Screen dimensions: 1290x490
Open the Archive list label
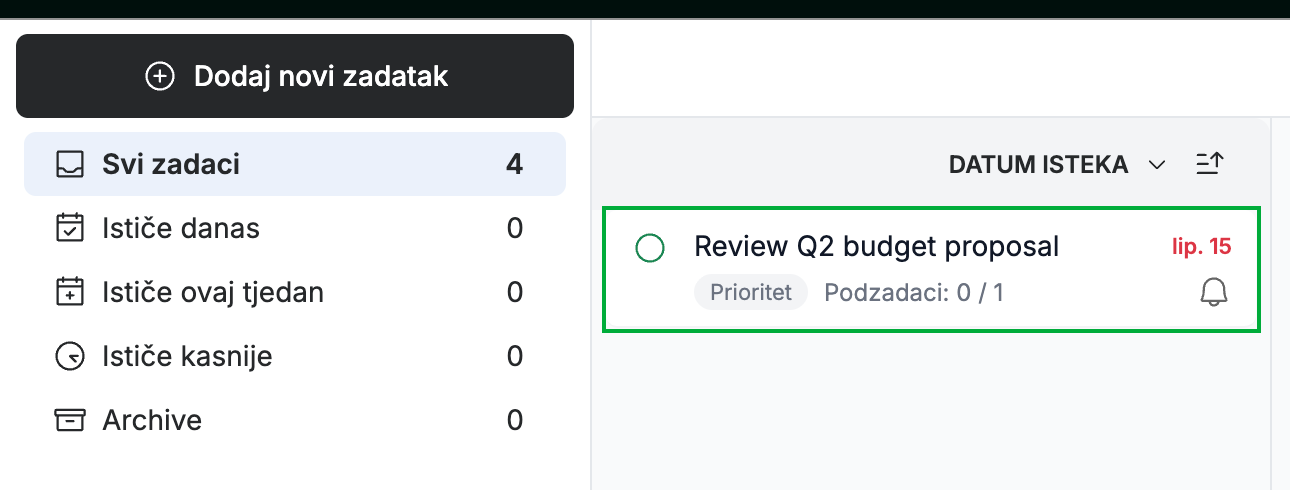152,420
